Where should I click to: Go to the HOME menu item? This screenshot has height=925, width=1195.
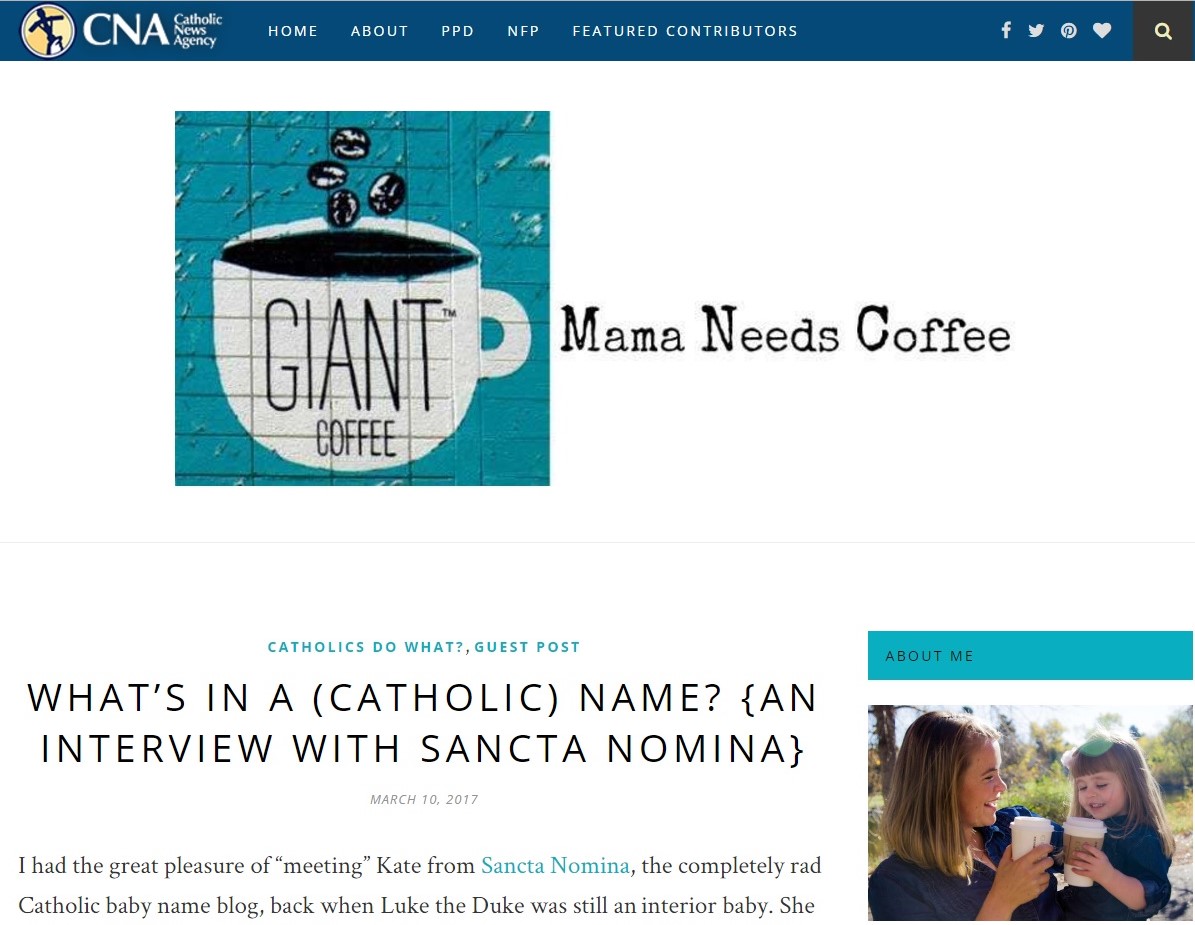coord(293,31)
